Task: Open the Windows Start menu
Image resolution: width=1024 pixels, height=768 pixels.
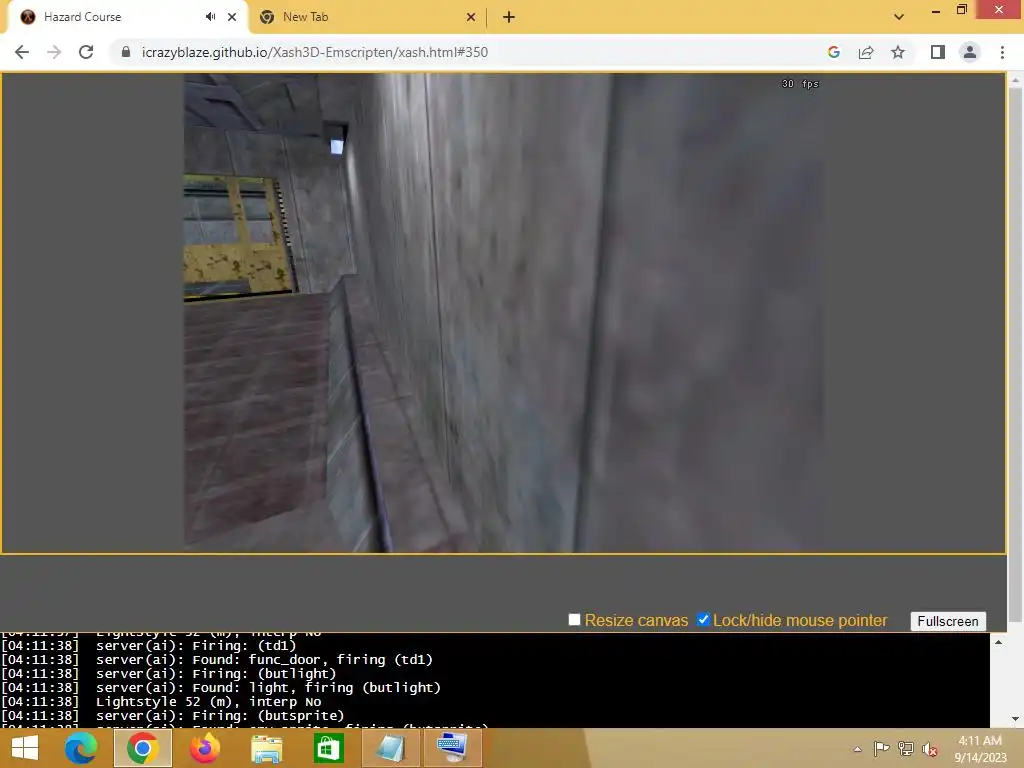Action: (x=25, y=748)
